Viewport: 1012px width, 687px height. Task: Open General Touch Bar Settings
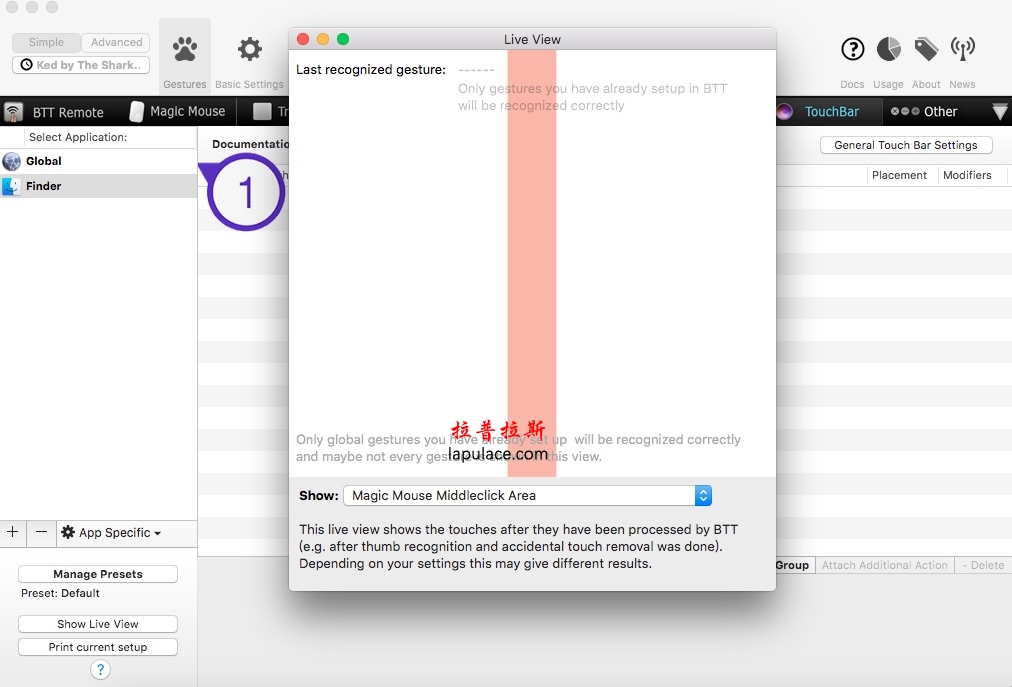pyautogui.click(x=906, y=145)
